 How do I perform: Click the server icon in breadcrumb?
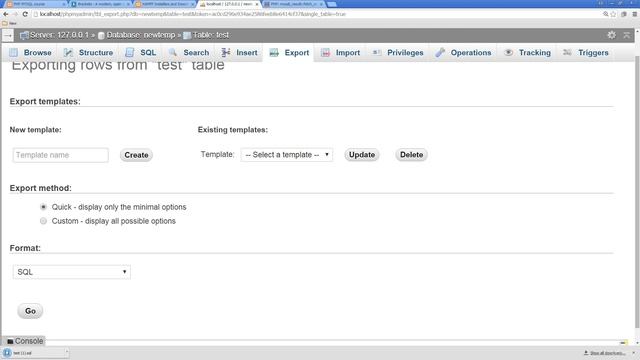click(x=24, y=36)
